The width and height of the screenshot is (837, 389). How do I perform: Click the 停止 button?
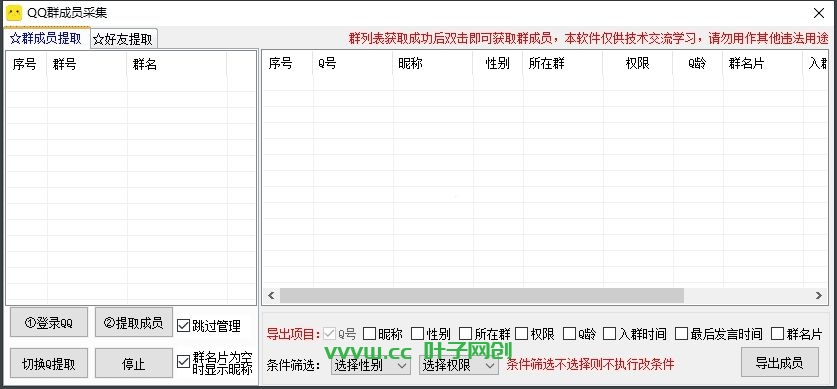click(x=133, y=363)
